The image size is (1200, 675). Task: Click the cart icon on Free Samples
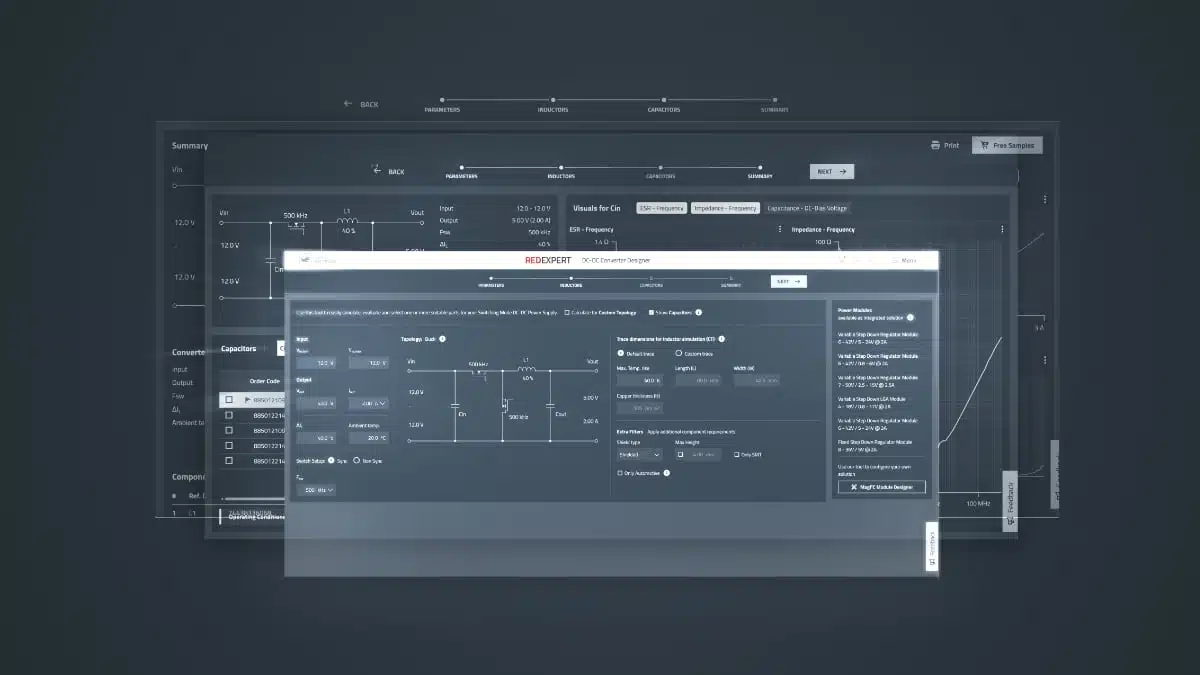click(984, 145)
